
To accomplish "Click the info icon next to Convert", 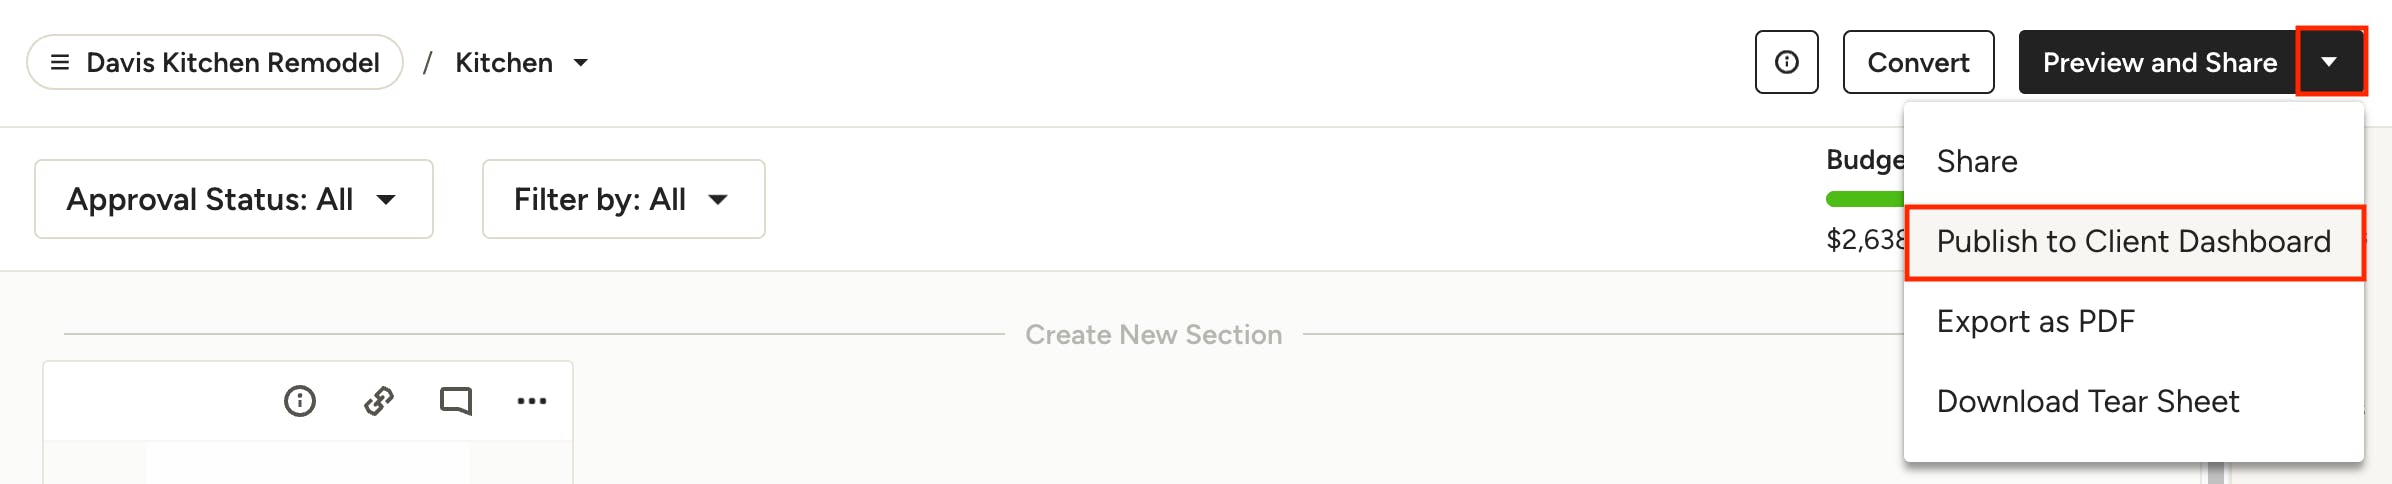I will pyautogui.click(x=1786, y=62).
